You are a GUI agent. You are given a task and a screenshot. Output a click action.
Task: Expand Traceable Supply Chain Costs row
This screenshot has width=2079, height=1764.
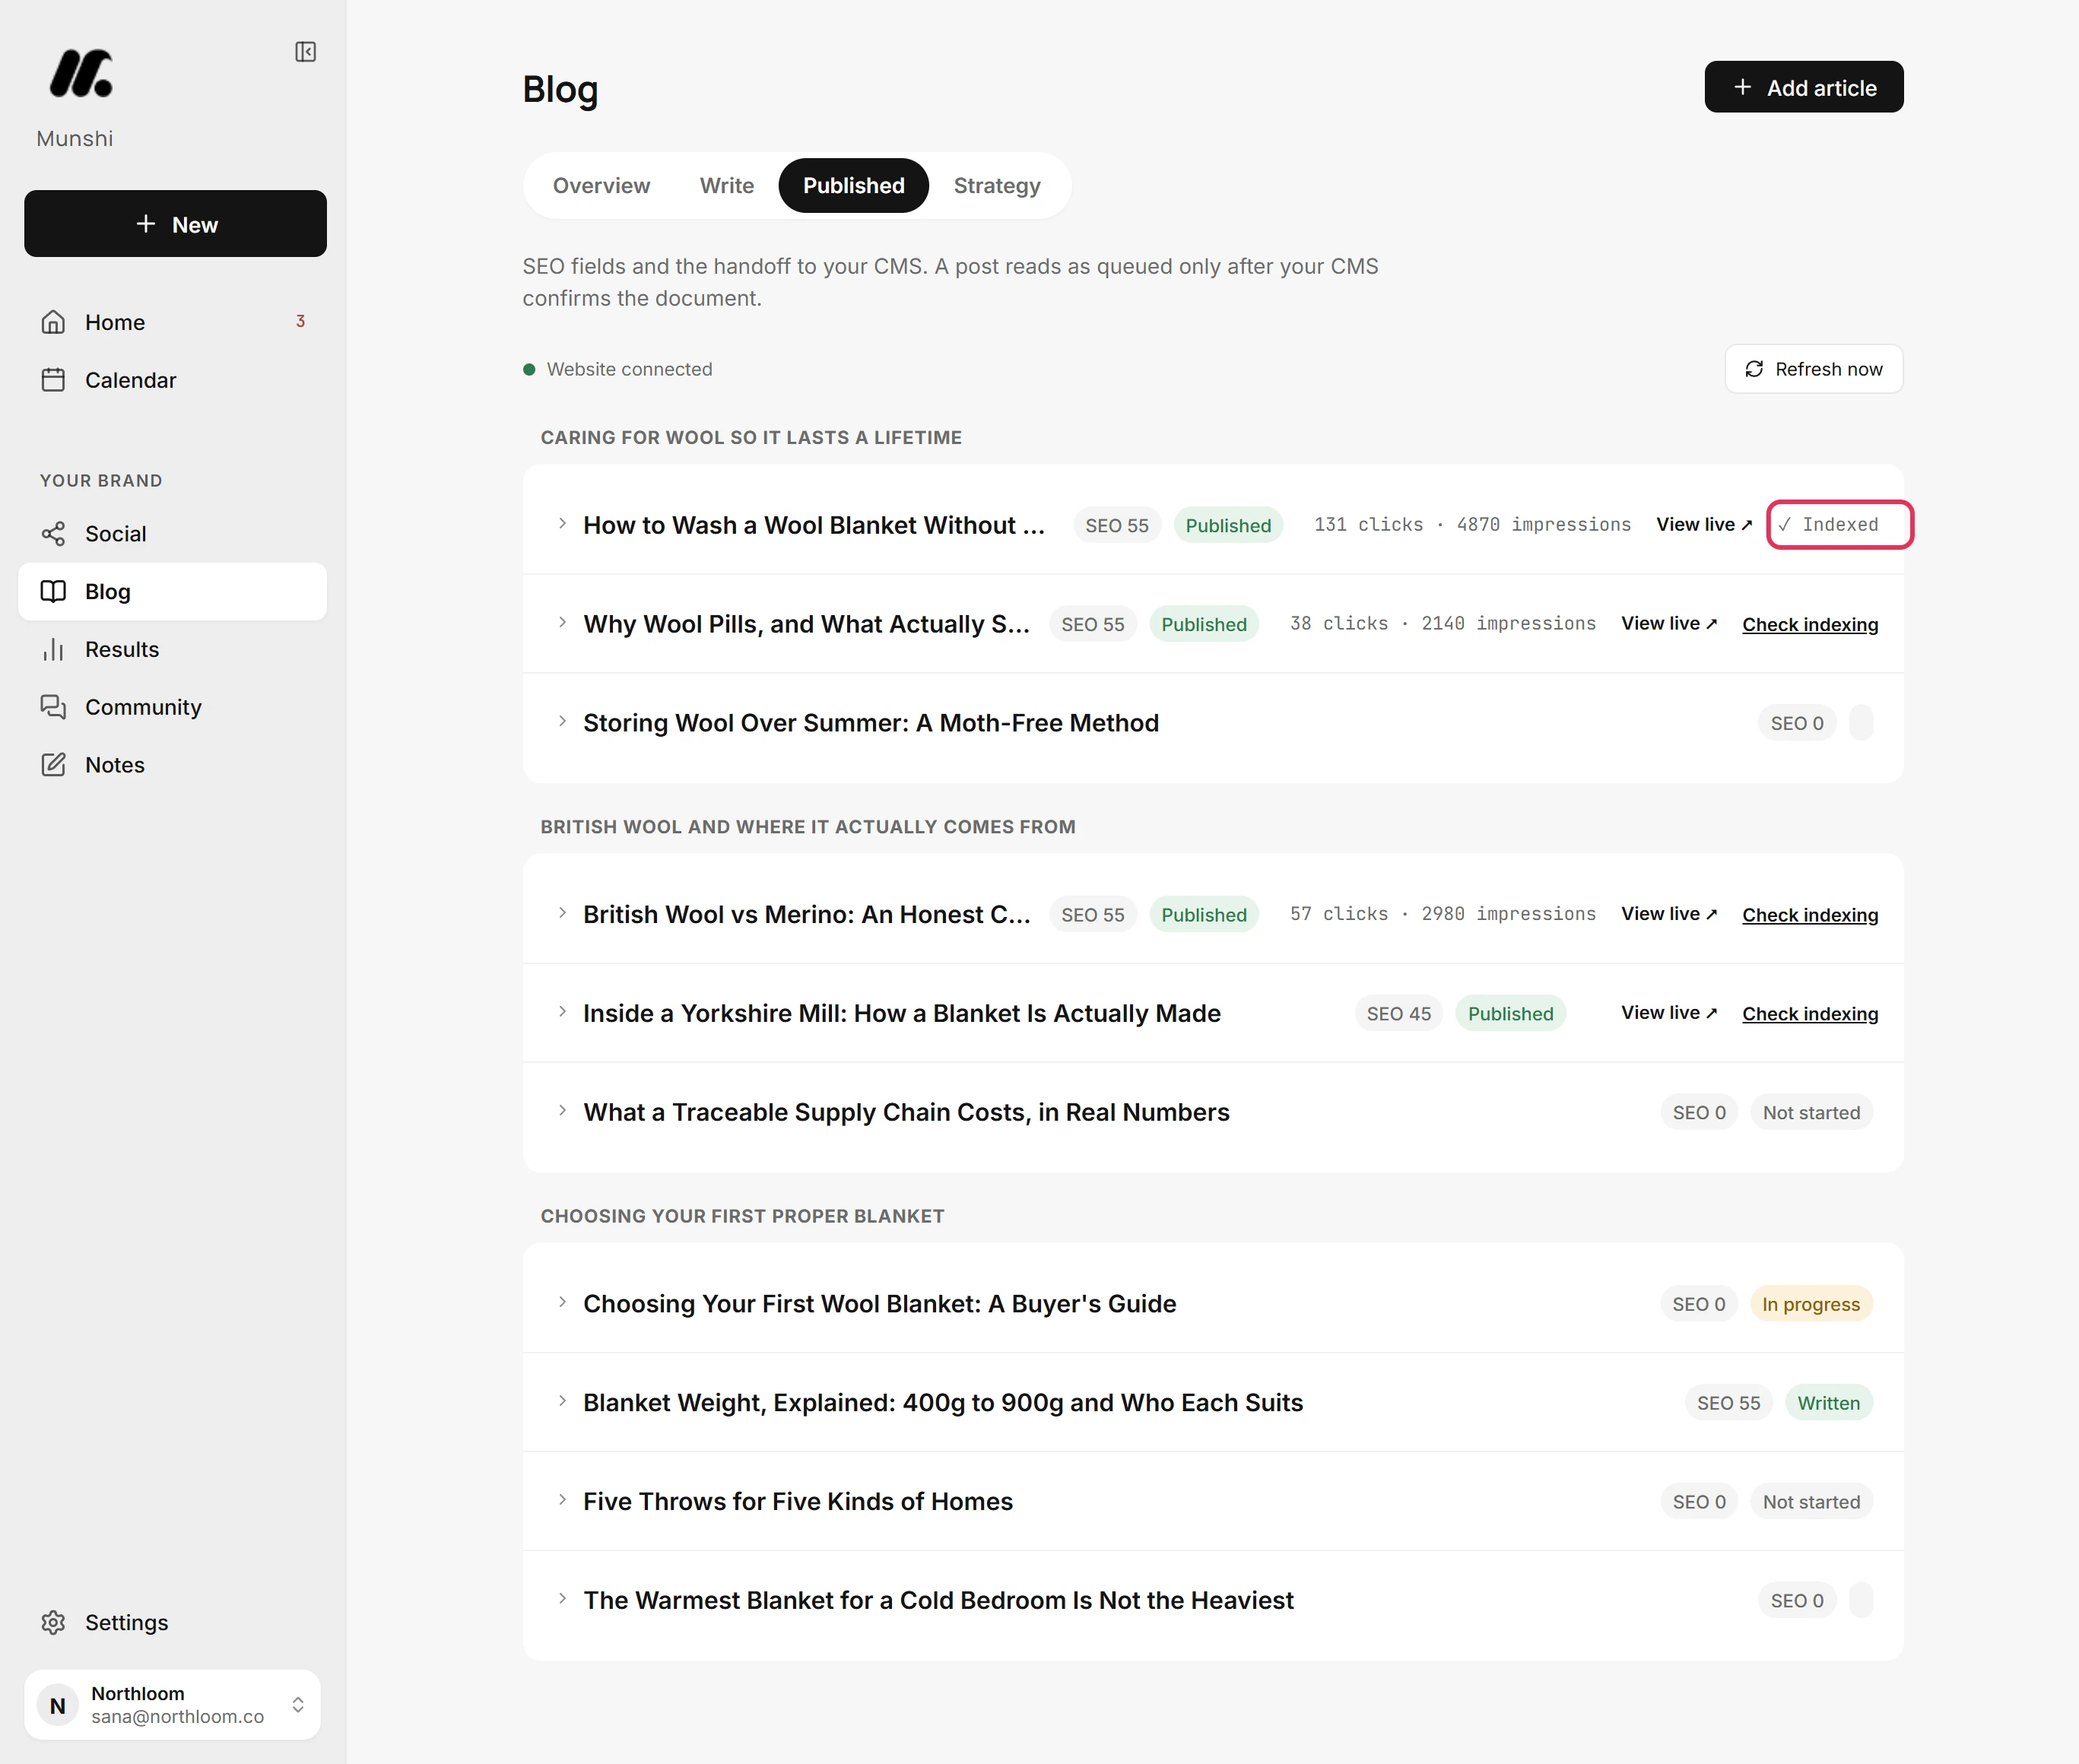(562, 1111)
